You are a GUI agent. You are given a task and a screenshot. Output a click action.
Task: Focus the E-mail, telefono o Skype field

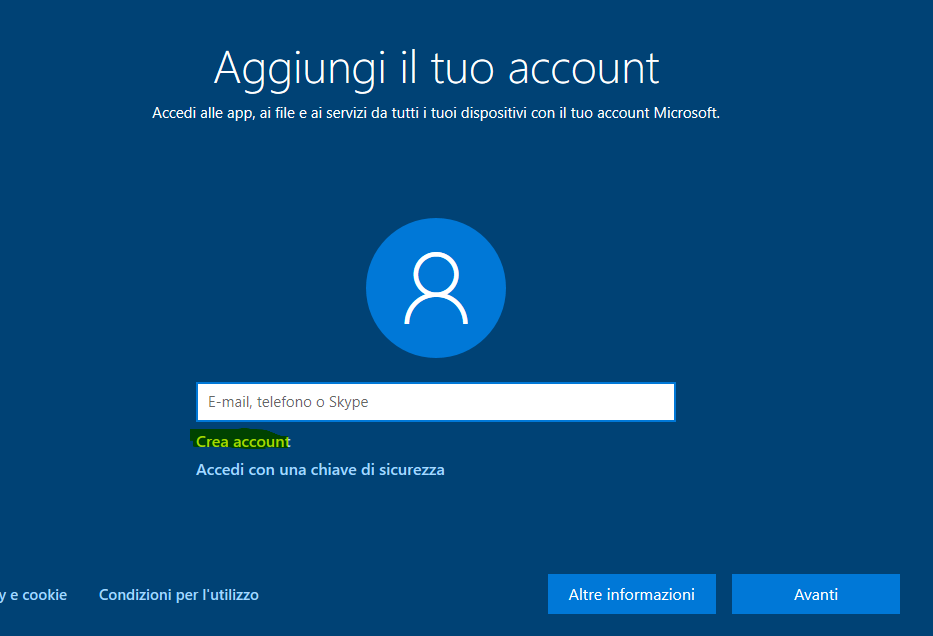436,402
